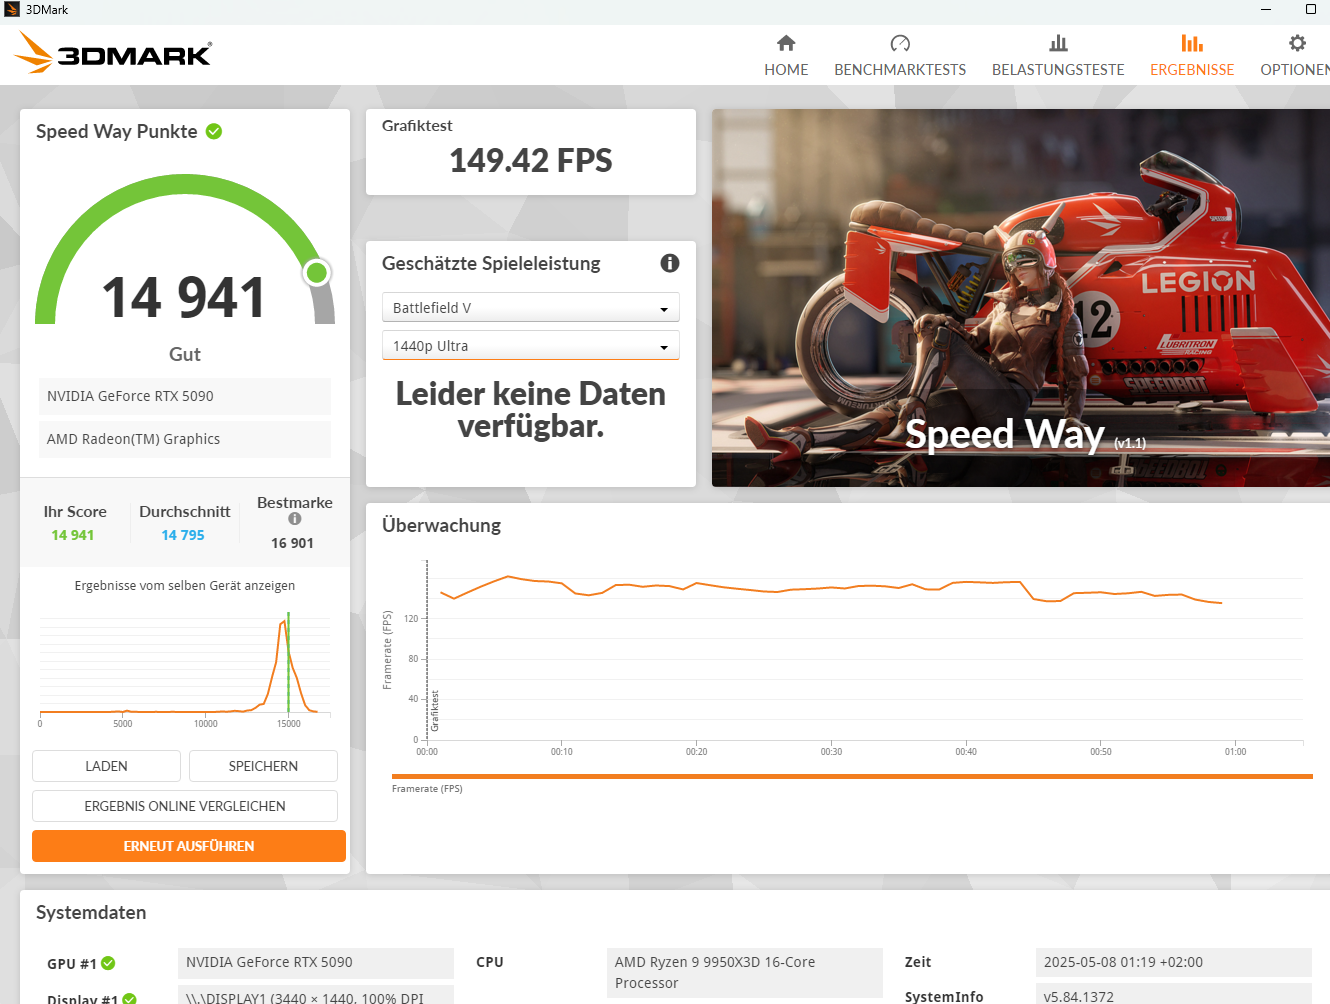Image resolution: width=1330 pixels, height=1004 pixels.
Task: Click green check icon beside Display #1
Action: (130, 999)
